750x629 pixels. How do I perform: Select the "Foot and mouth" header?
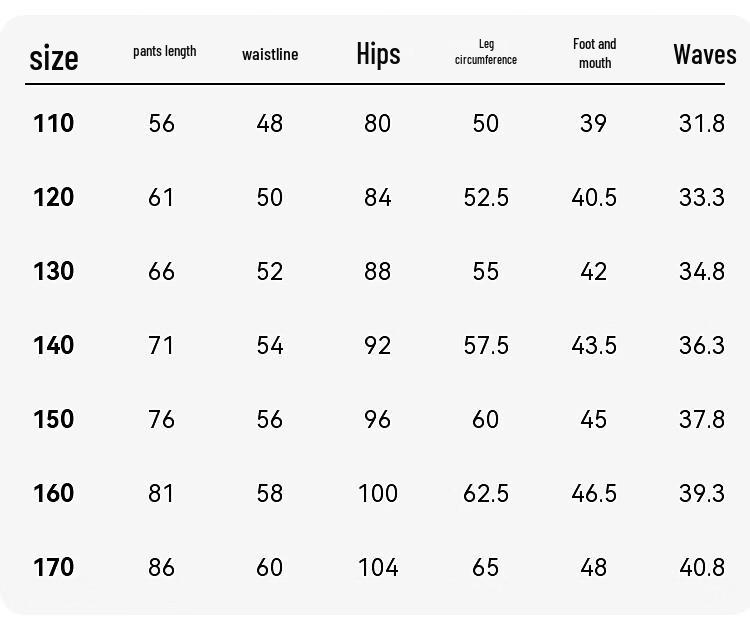(594, 53)
